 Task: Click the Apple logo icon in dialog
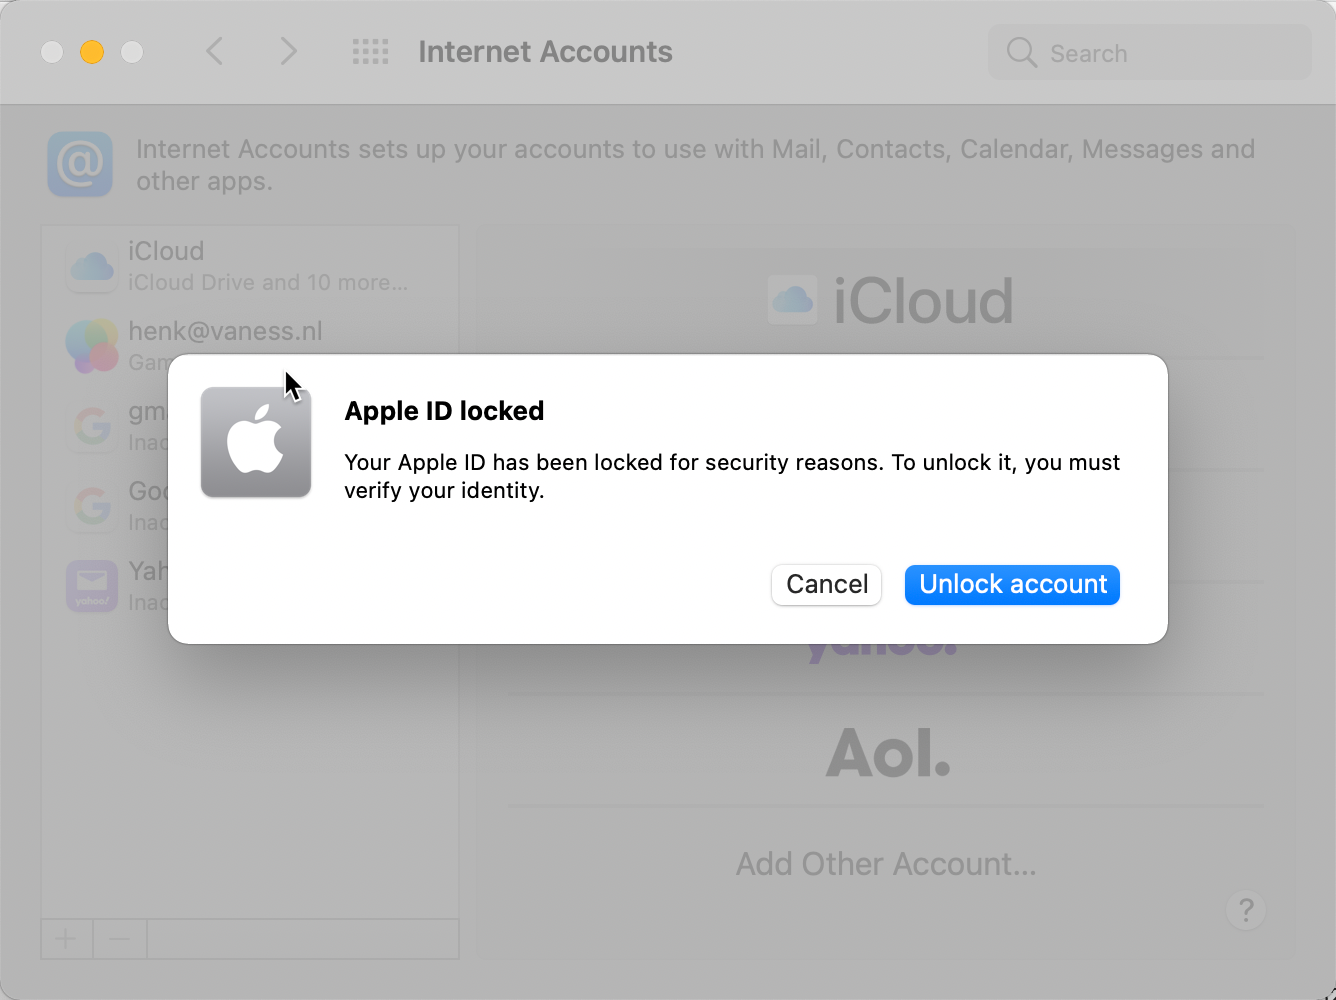point(256,442)
